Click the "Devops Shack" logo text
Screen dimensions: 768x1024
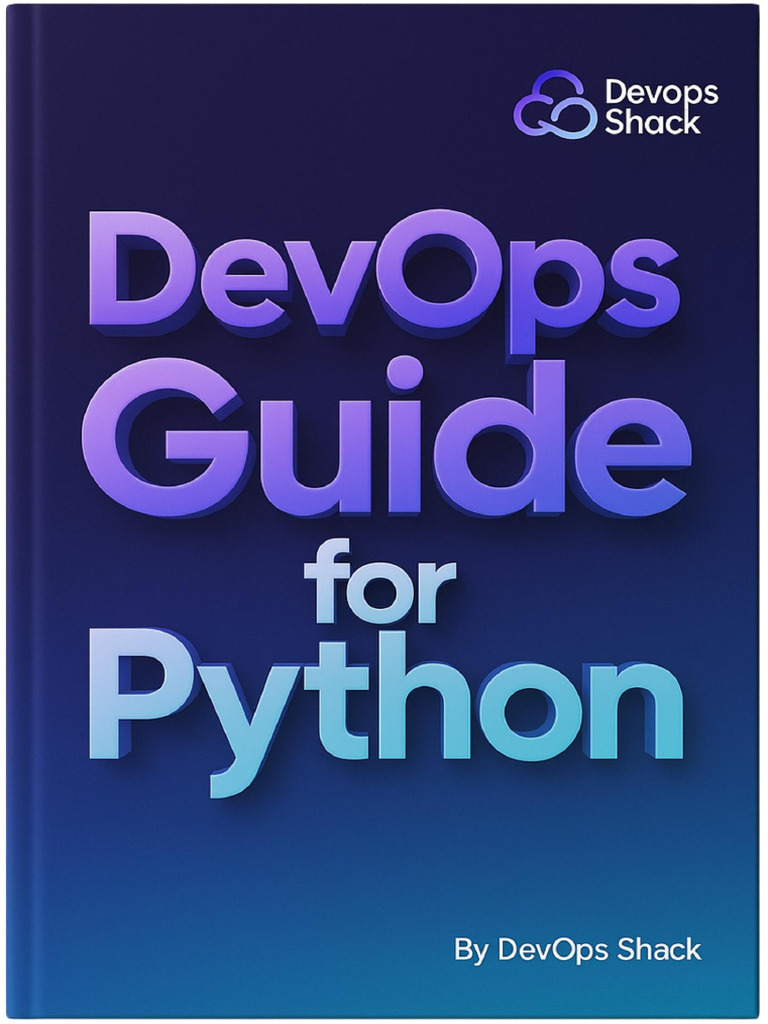[x=660, y=107]
